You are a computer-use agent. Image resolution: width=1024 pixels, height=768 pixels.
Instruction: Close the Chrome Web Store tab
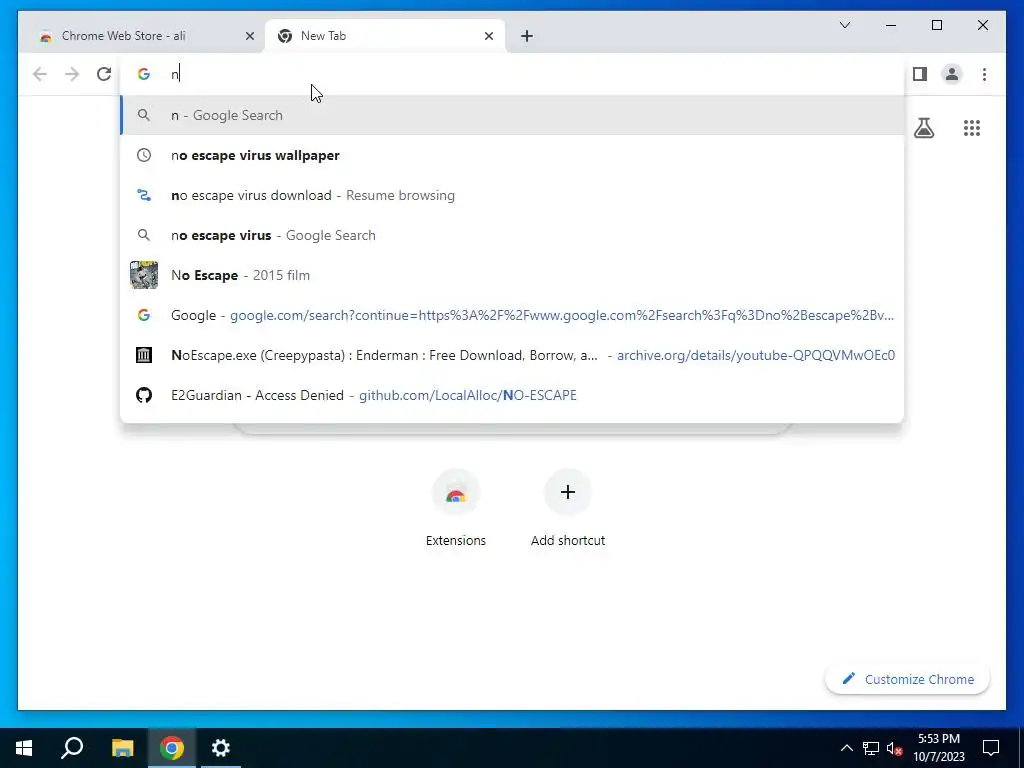tap(249, 36)
